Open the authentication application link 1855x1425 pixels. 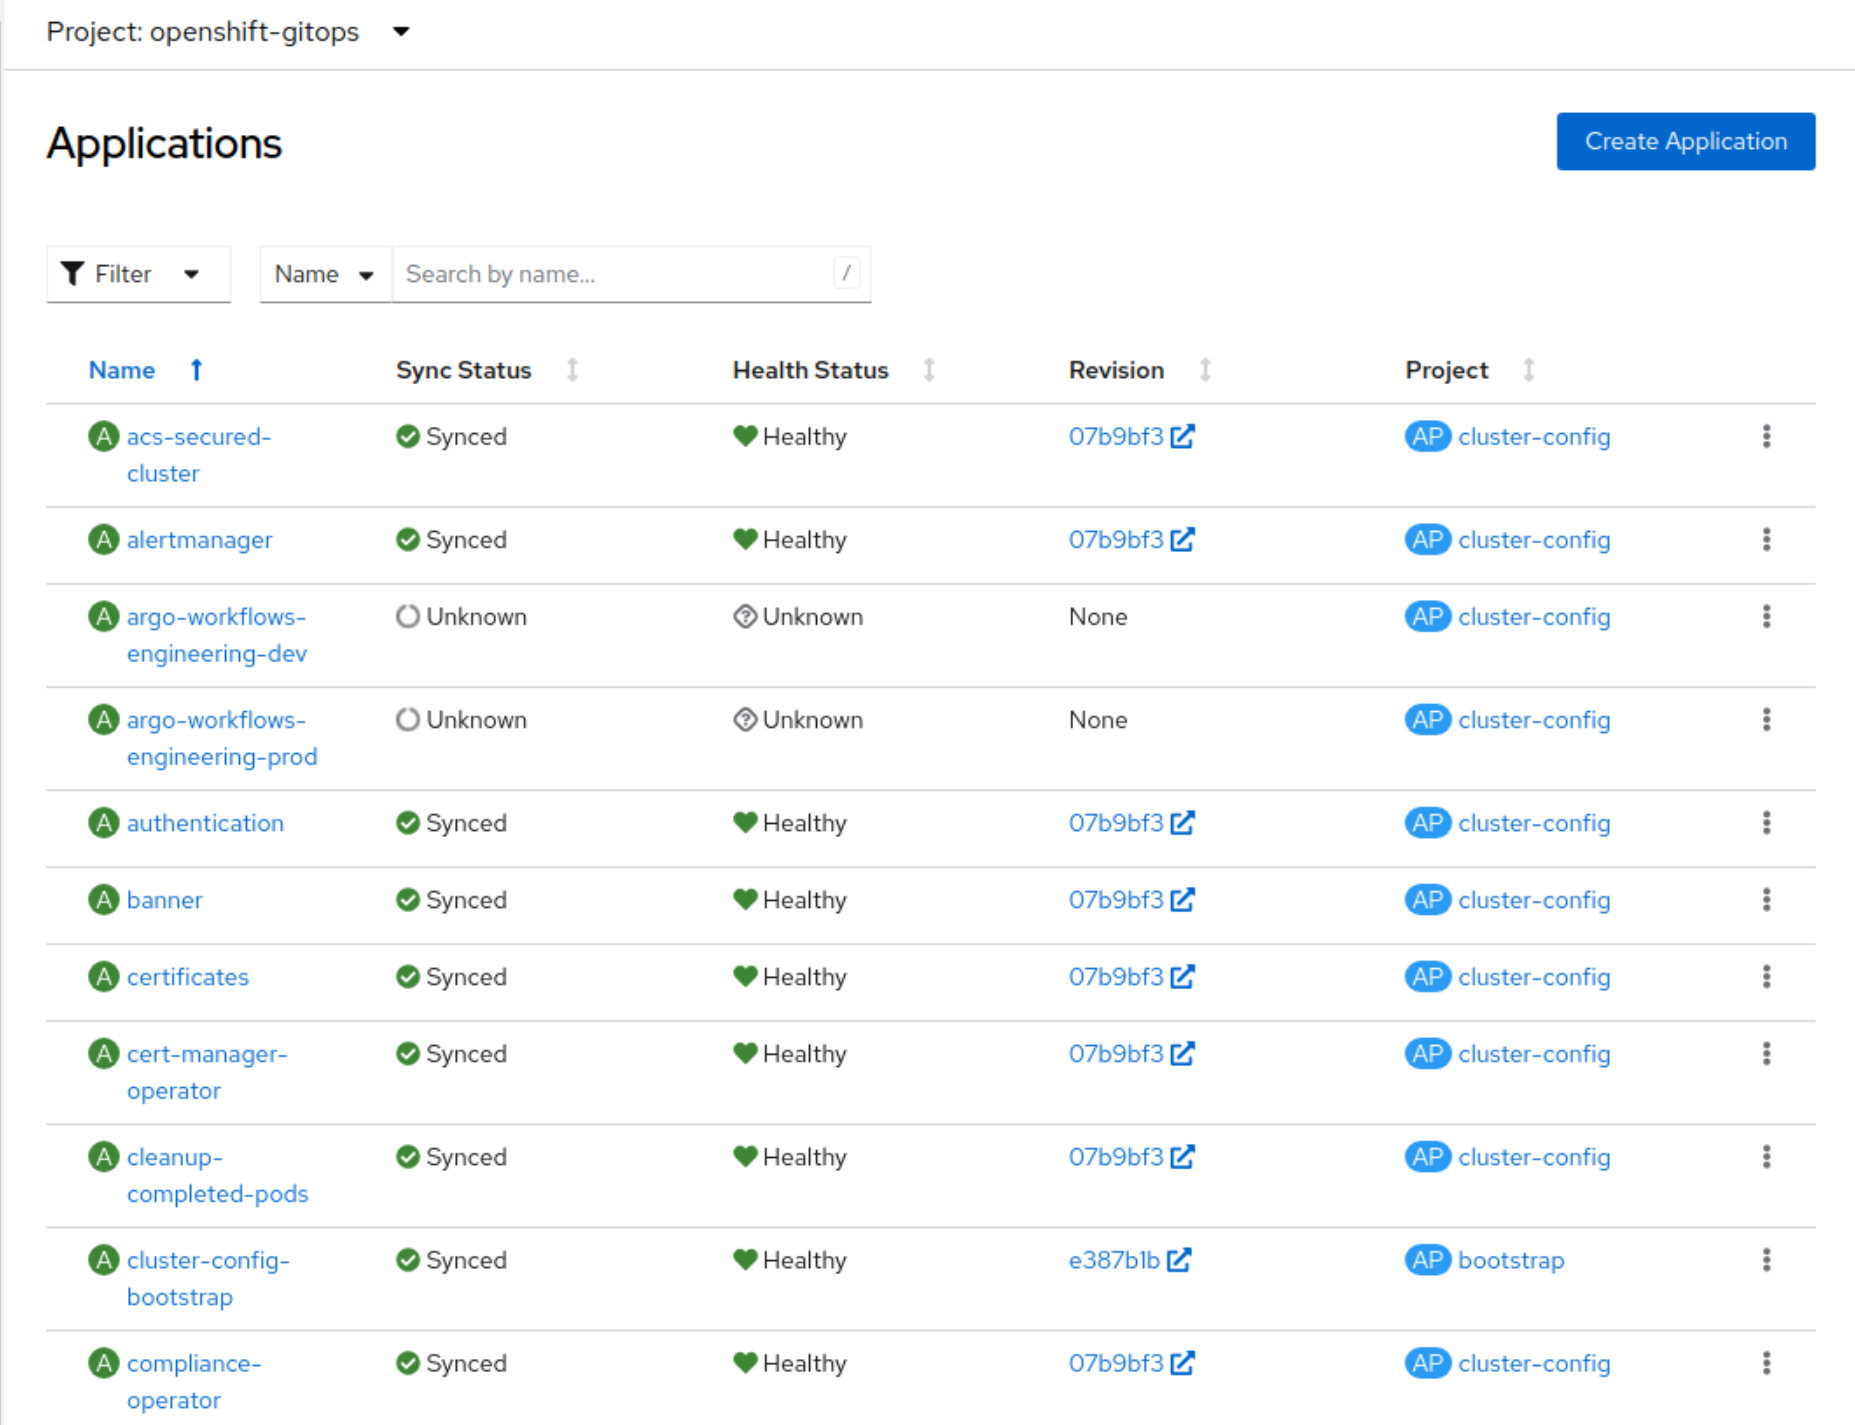point(205,823)
